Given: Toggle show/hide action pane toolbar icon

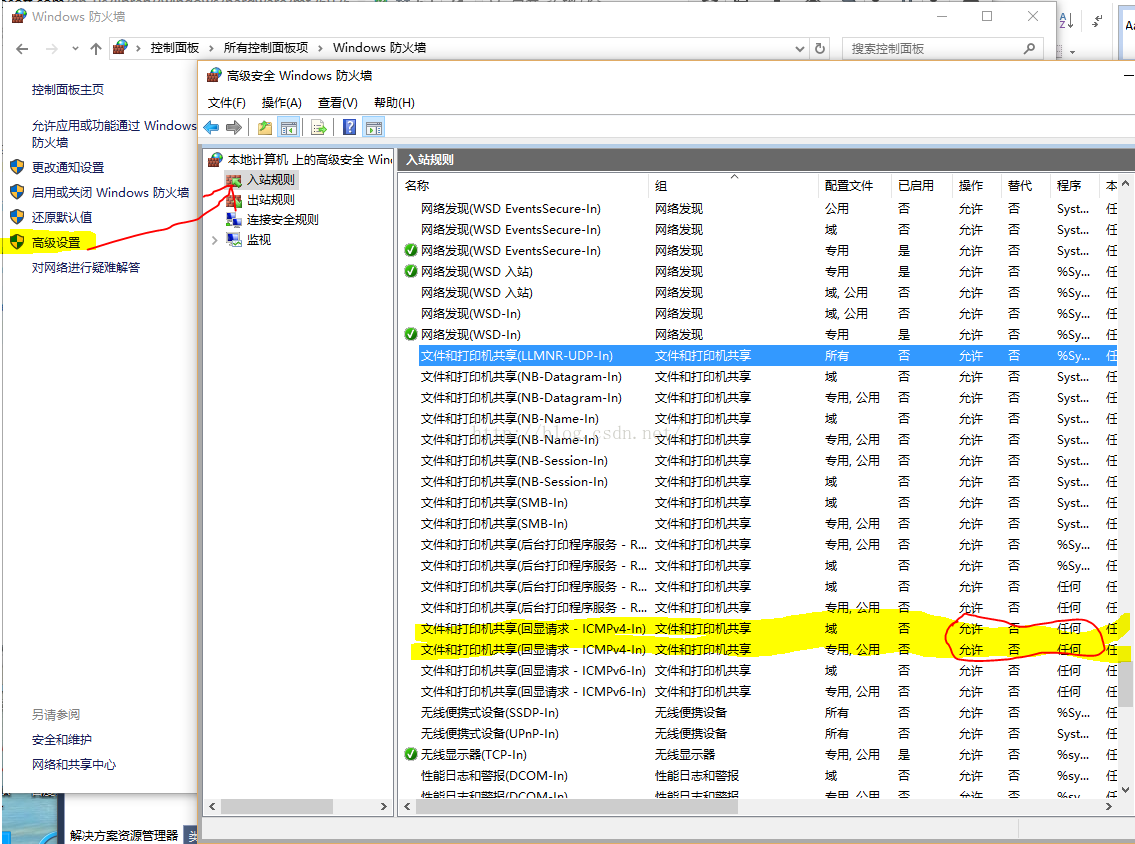Looking at the screenshot, I should point(374,128).
